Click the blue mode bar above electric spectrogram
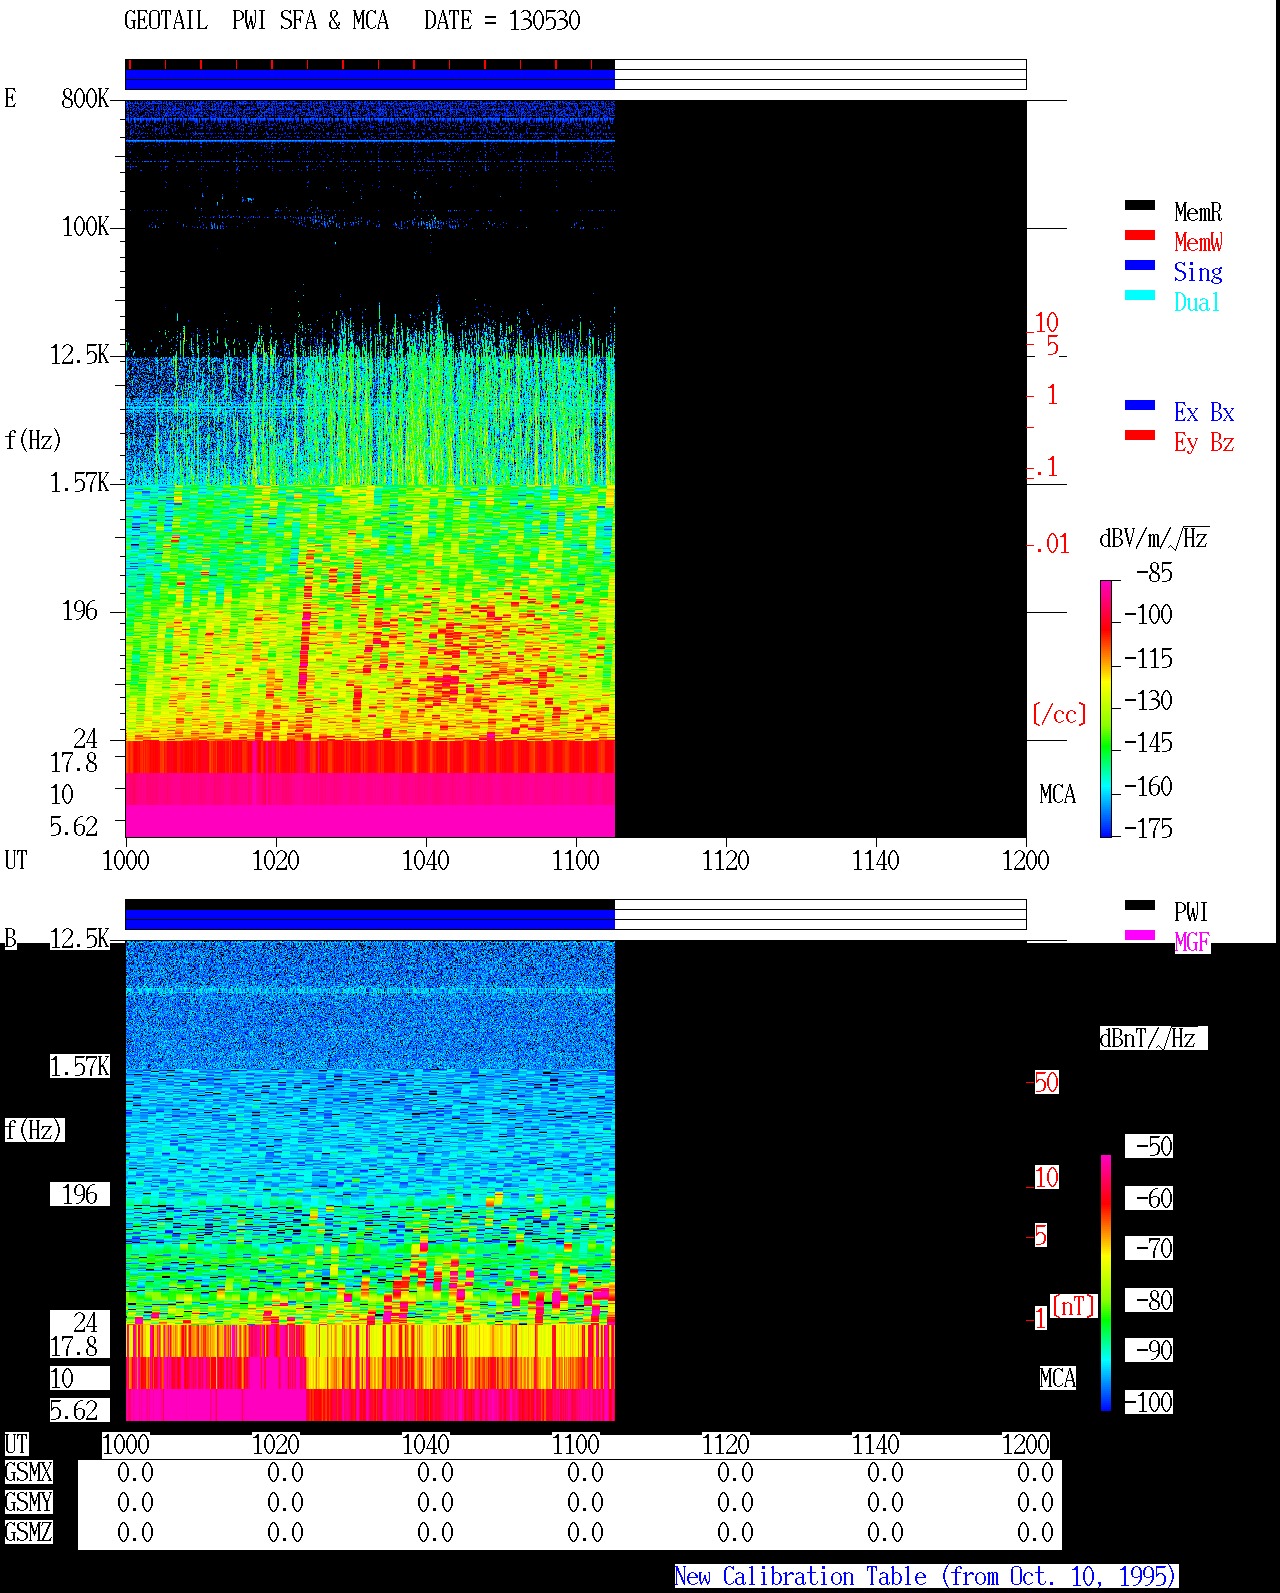Image resolution: width=1280 pixels, height=1593 pixels. [370, 79]
